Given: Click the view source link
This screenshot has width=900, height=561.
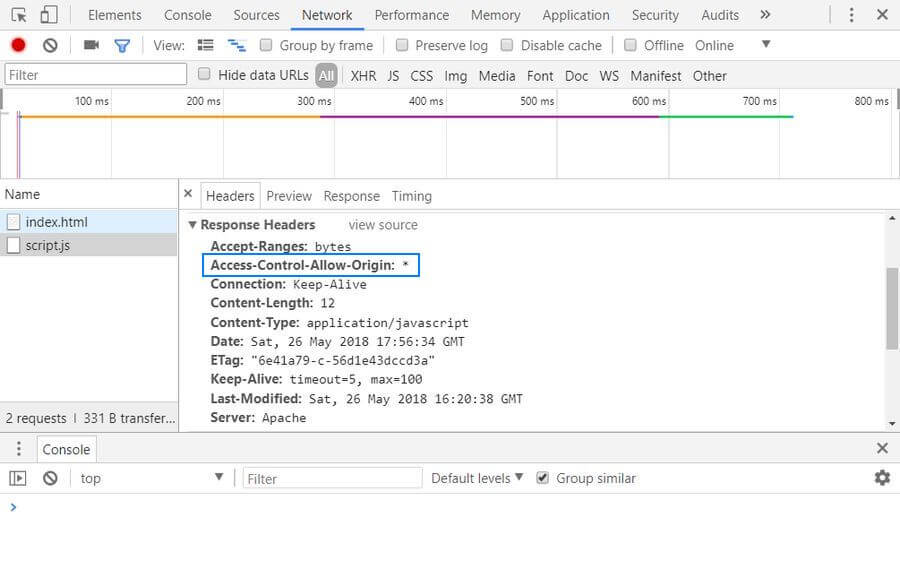Looking at the screenshot, I should 383,225.
